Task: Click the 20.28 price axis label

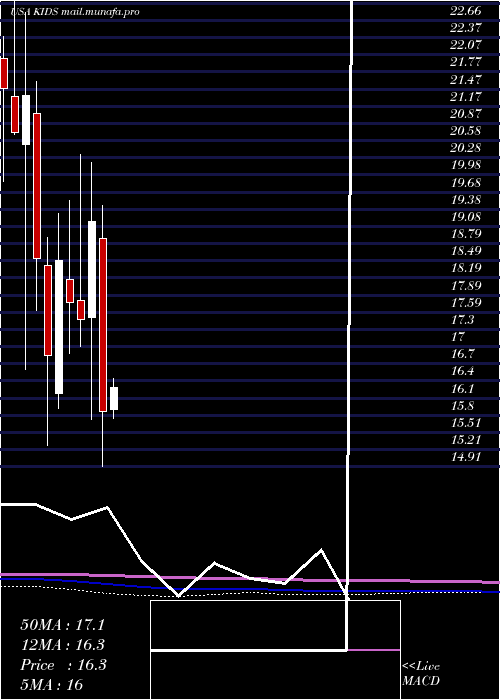Action: [465, 148]
